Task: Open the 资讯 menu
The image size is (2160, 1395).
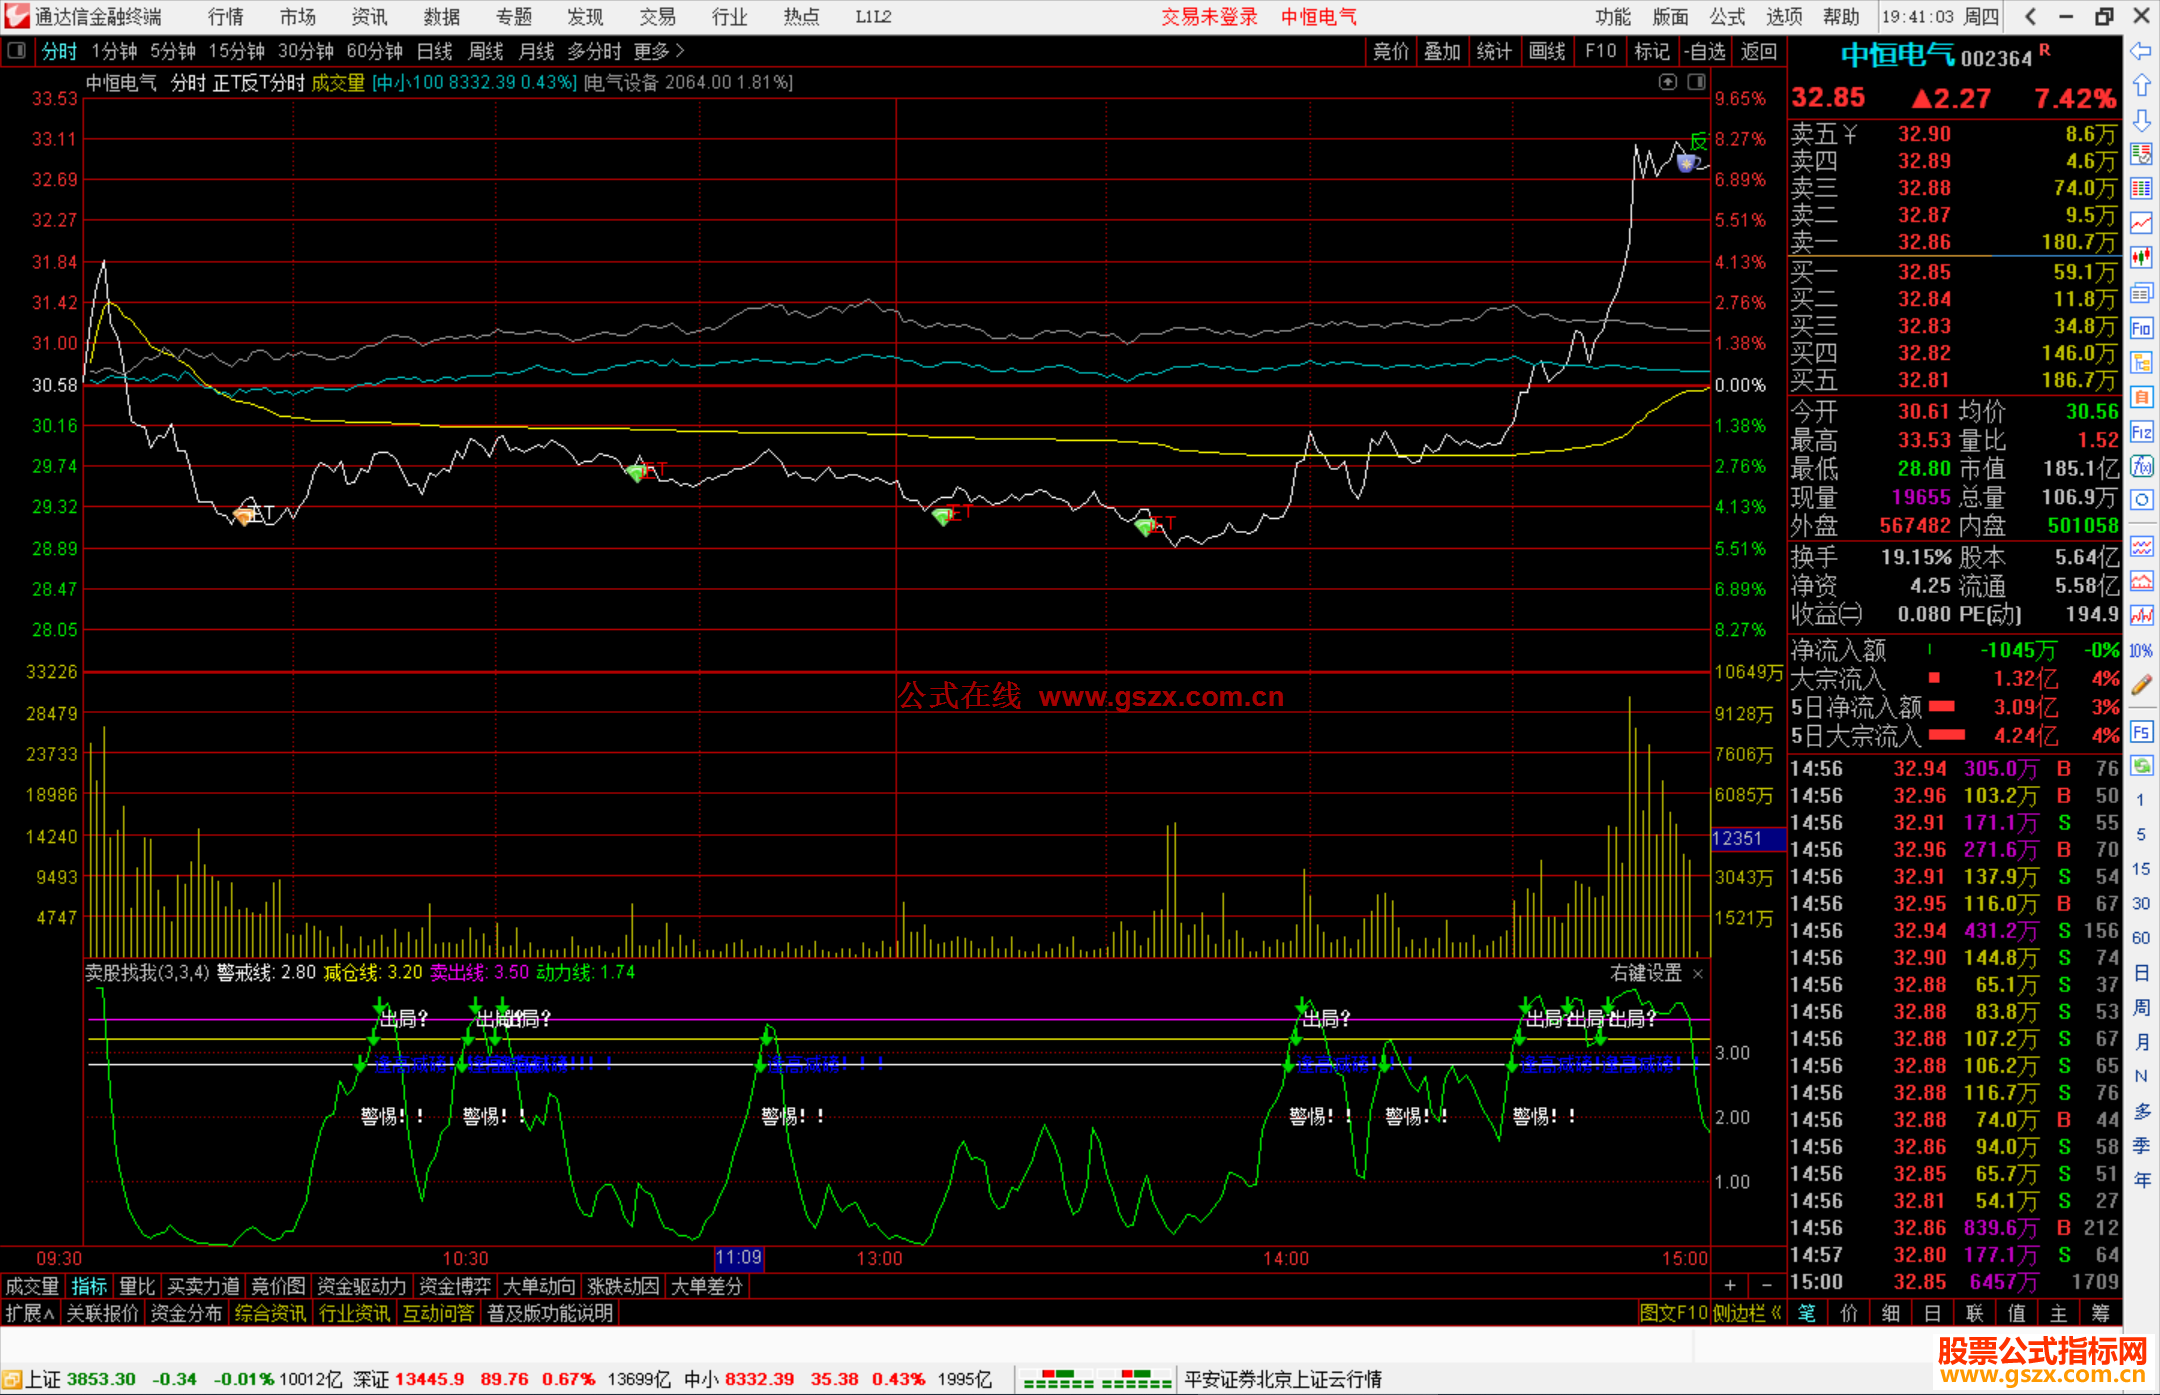Action: pos(369,17)
